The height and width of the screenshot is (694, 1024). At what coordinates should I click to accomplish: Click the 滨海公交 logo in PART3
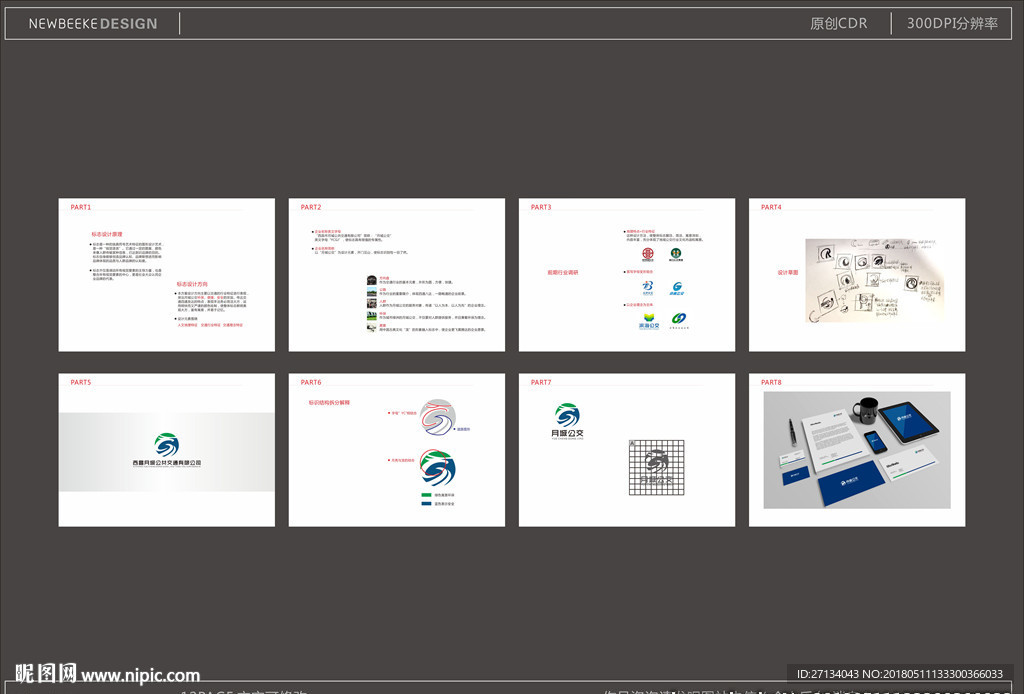pos(648,321)
